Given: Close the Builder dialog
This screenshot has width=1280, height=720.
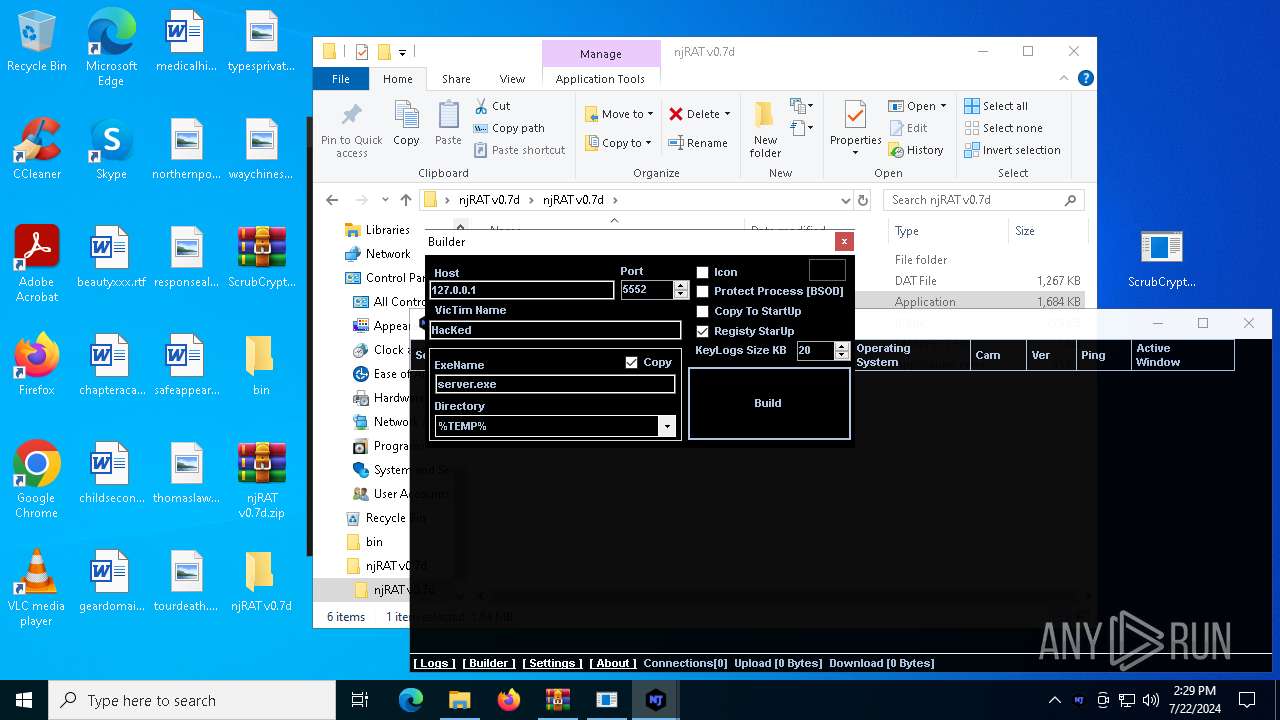Looking at the screenshot, I should point(844,241).
